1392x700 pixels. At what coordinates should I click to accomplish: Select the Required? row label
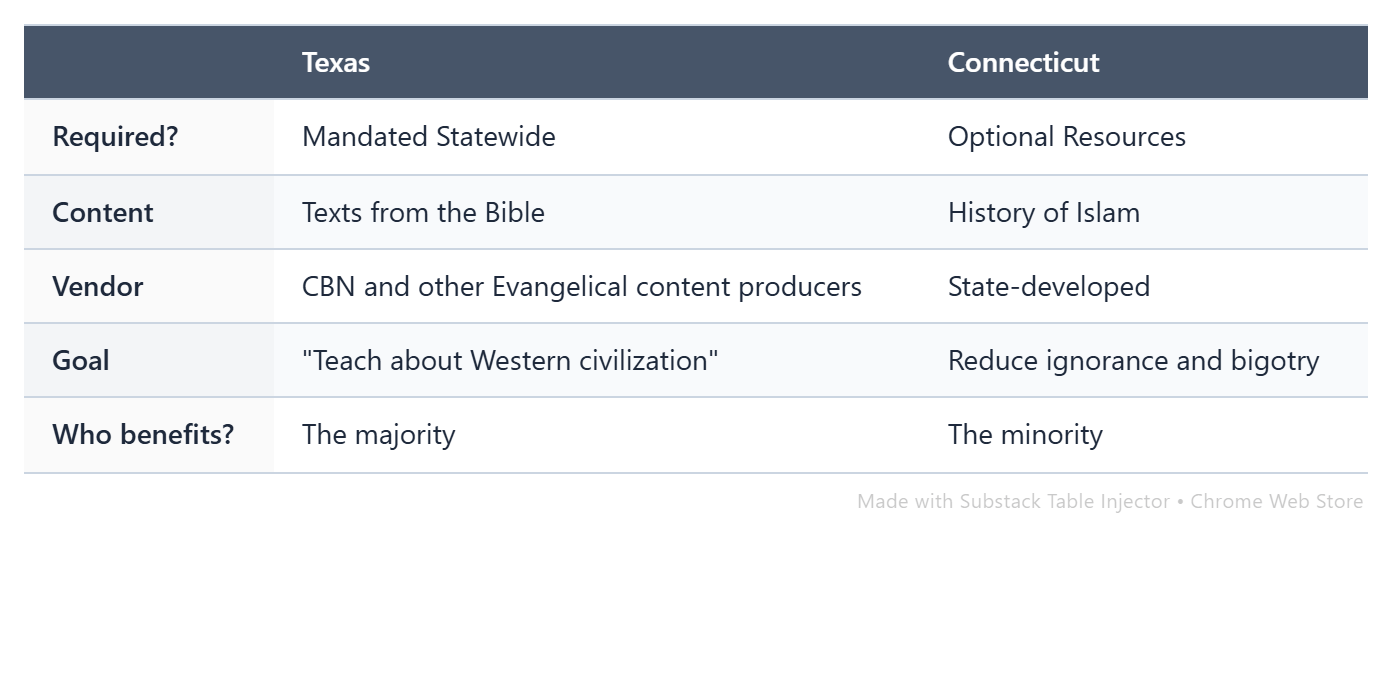(x=115, y=137)
